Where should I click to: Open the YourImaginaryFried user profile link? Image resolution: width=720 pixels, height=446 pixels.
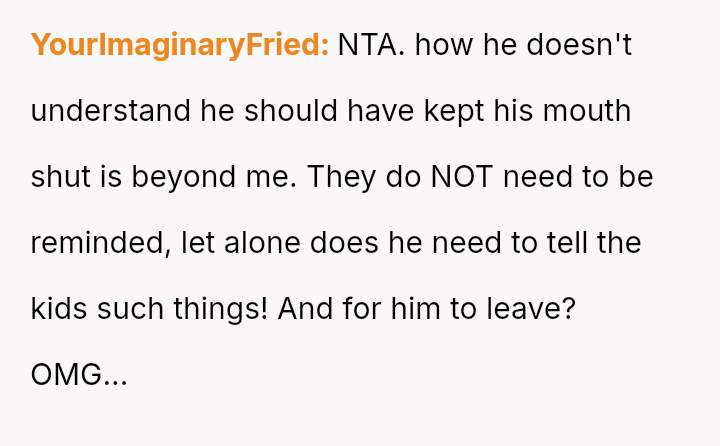point(180,45)
